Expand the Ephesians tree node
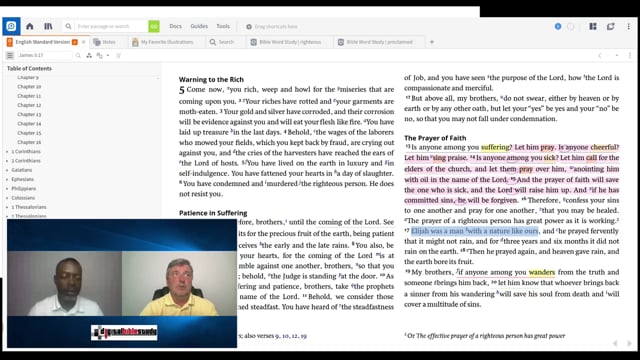The height and width of the screenshot is (360, 640). tap(7, 179)
